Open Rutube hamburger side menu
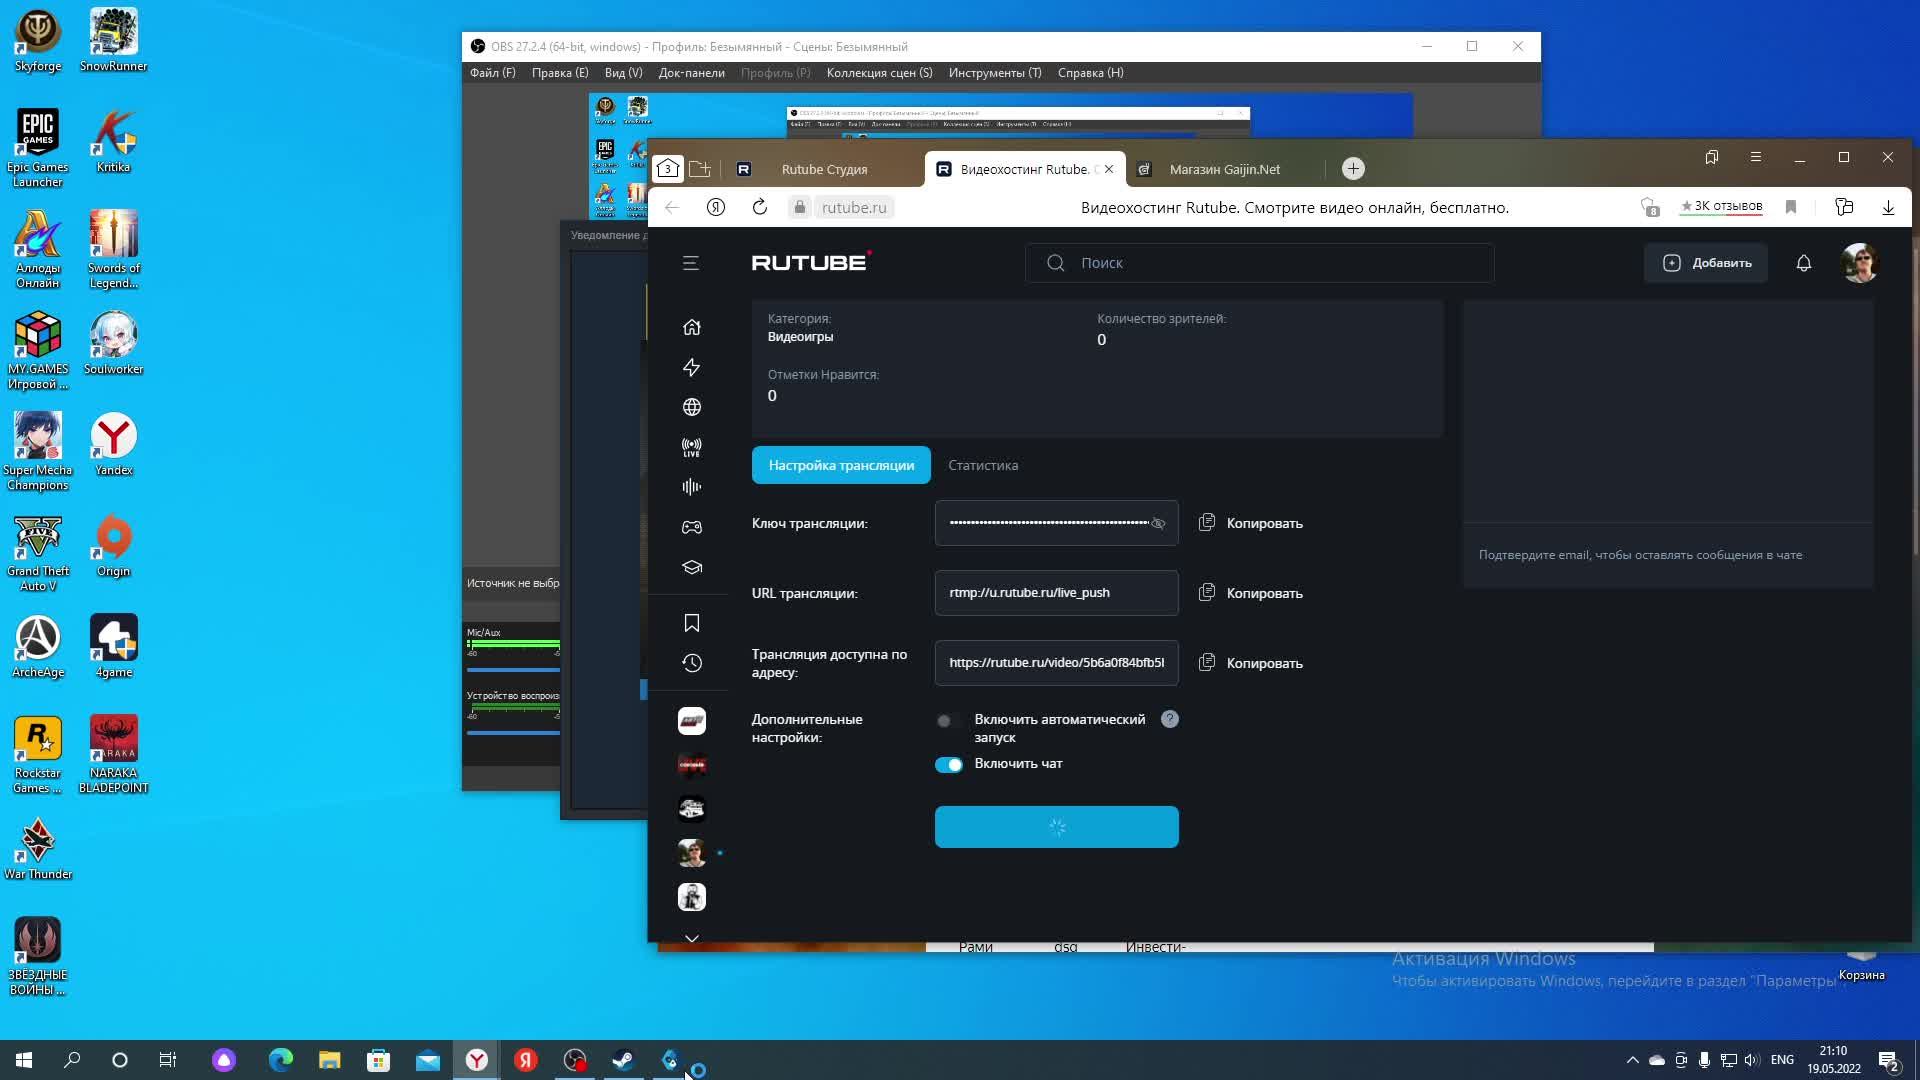Screen dimensions: 1920x1080 coord(691,263)
